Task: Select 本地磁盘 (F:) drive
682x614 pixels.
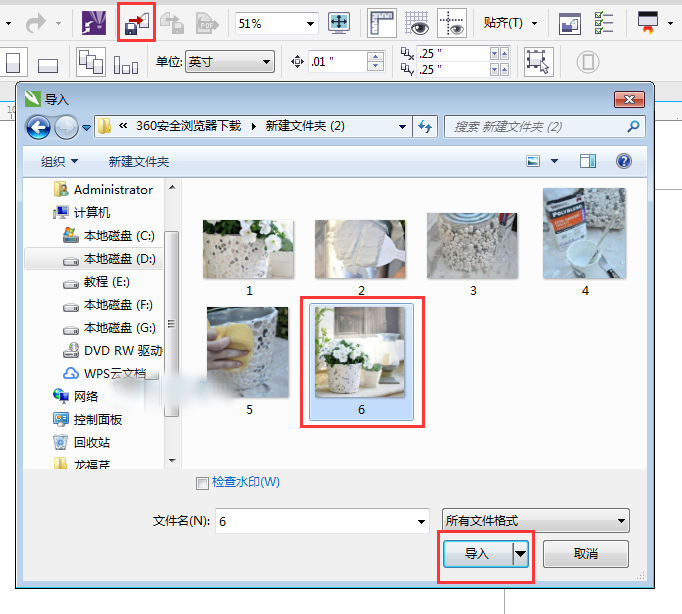Action: tap(108, 304)
